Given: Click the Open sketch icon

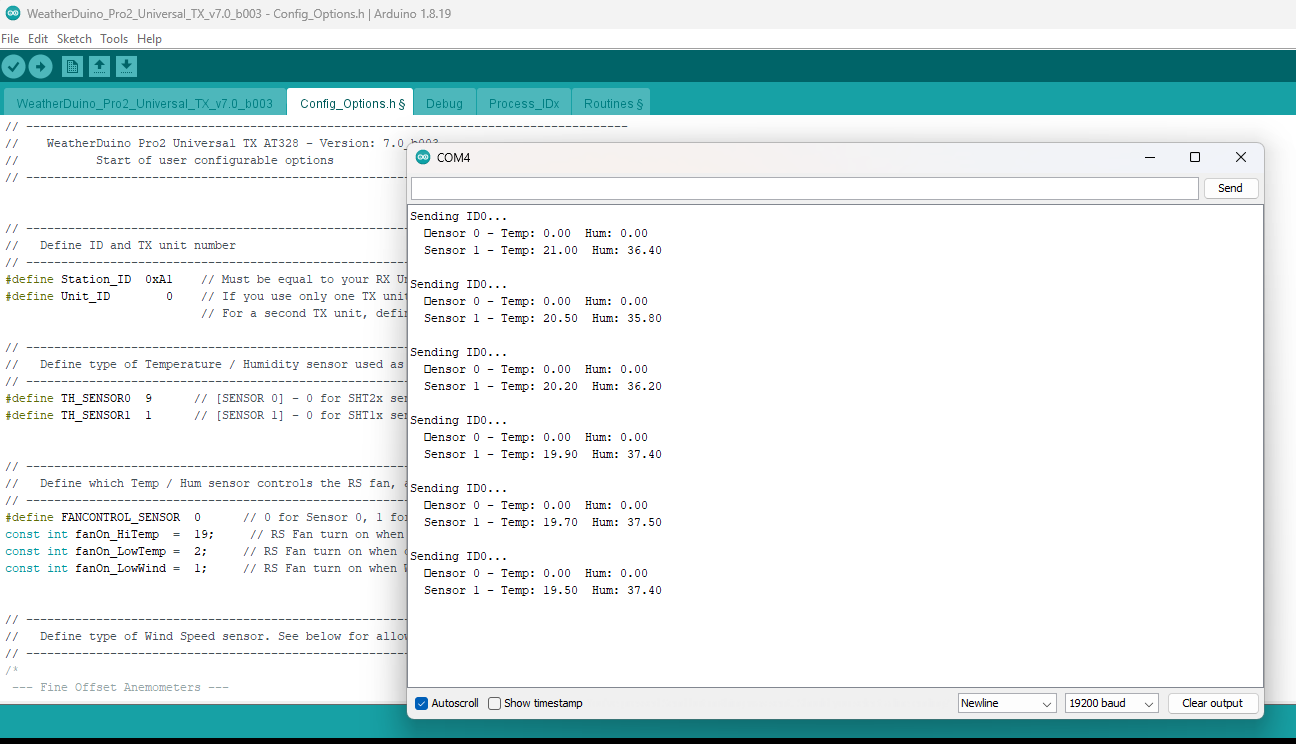Looking at the screenshot, I should [99, 67].
